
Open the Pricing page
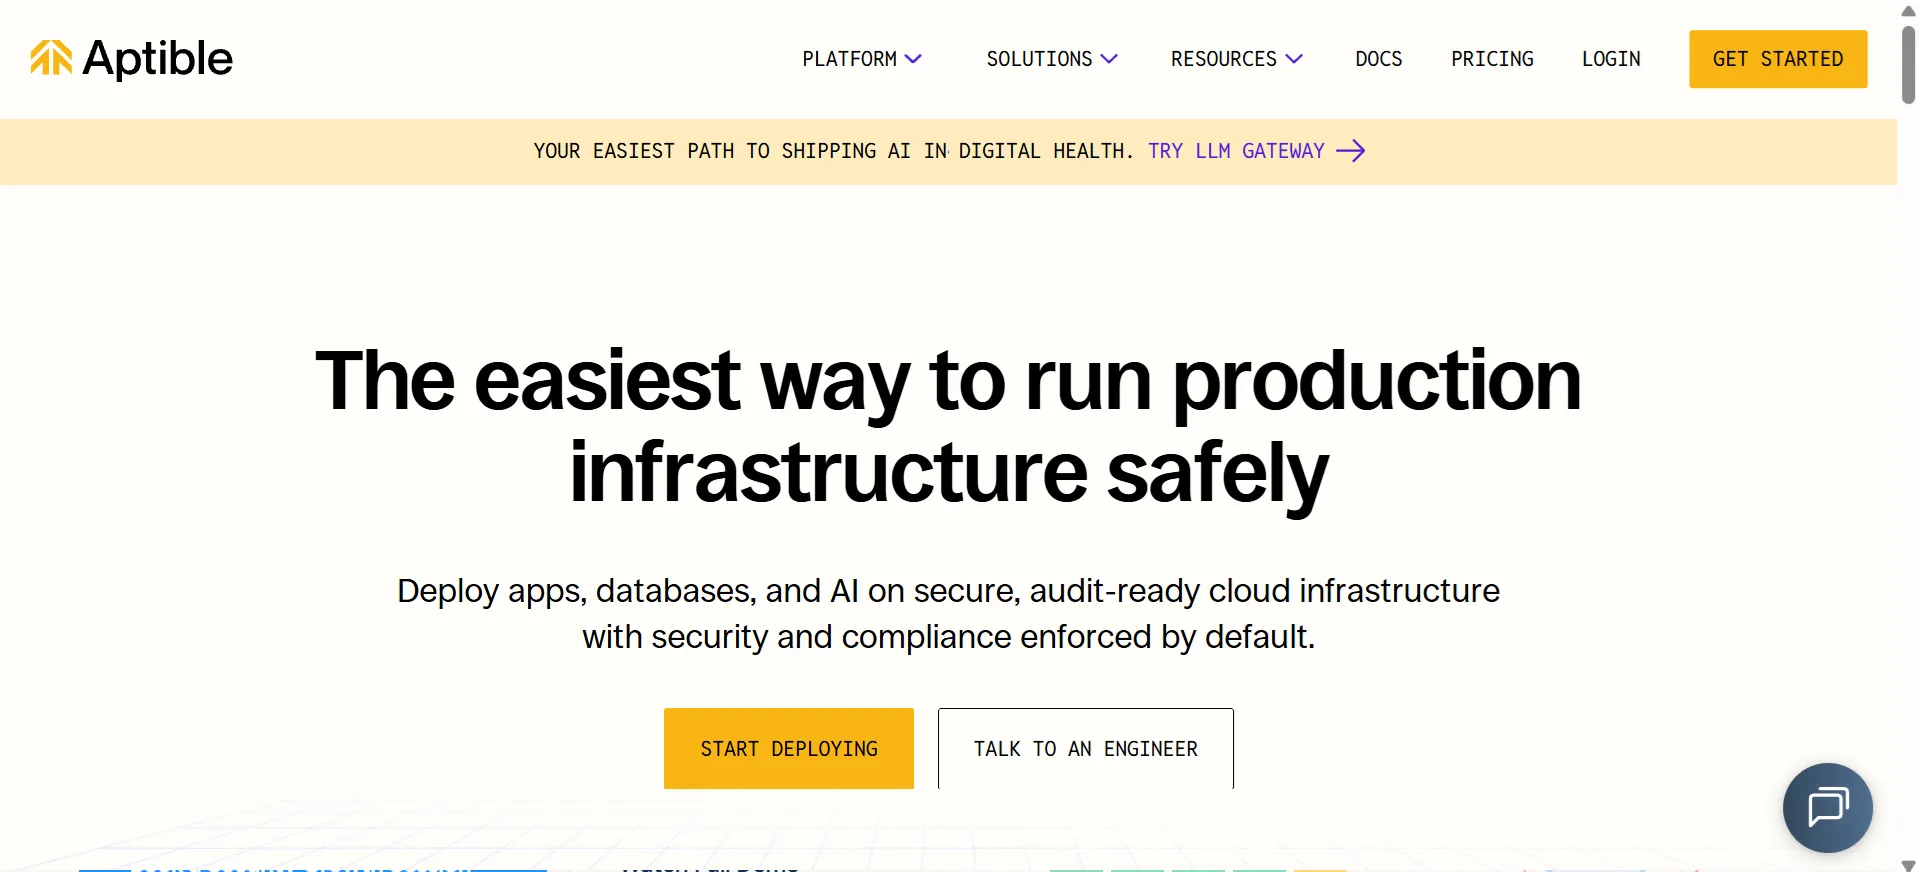(1492, 59)
